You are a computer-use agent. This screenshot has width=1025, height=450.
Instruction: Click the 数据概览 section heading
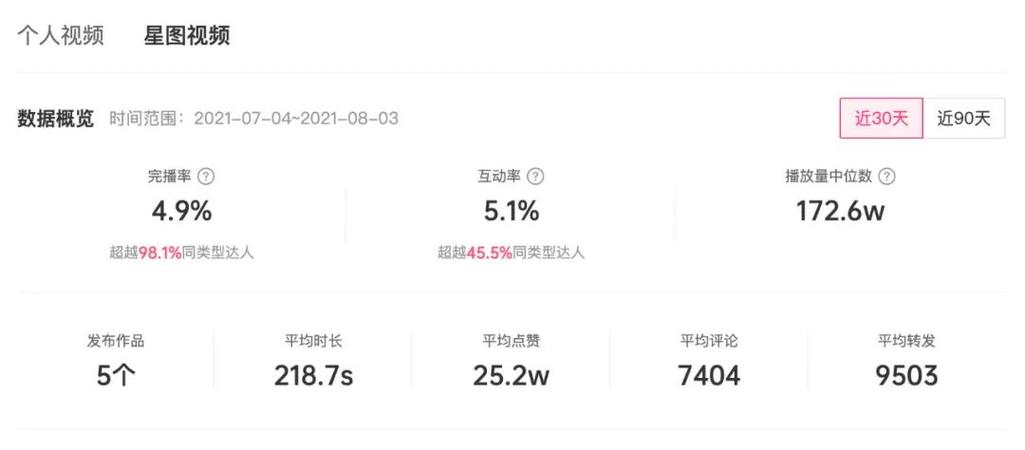(55, 118)
